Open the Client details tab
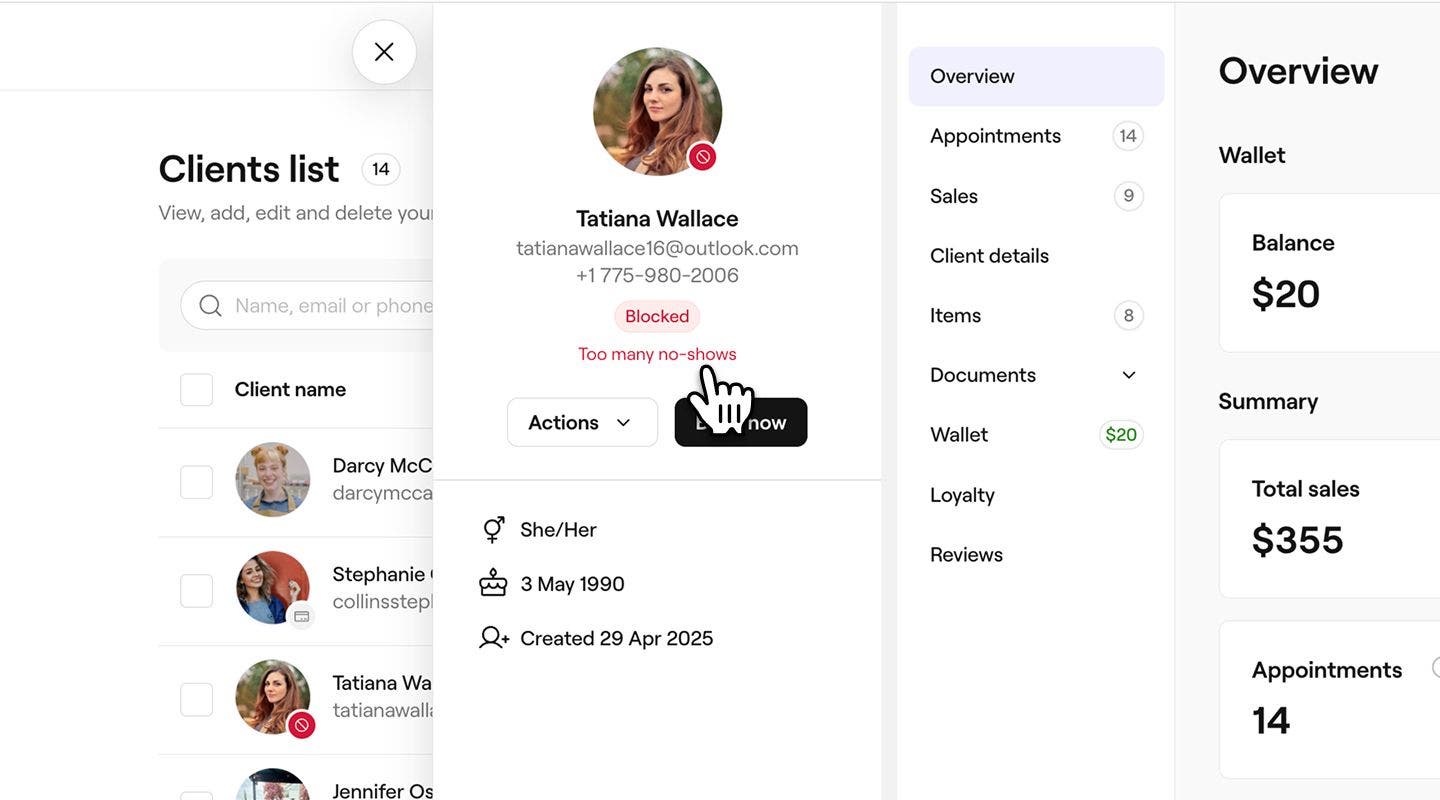This screenshot has height=800, width=1440. click(x=1036, y=256)
